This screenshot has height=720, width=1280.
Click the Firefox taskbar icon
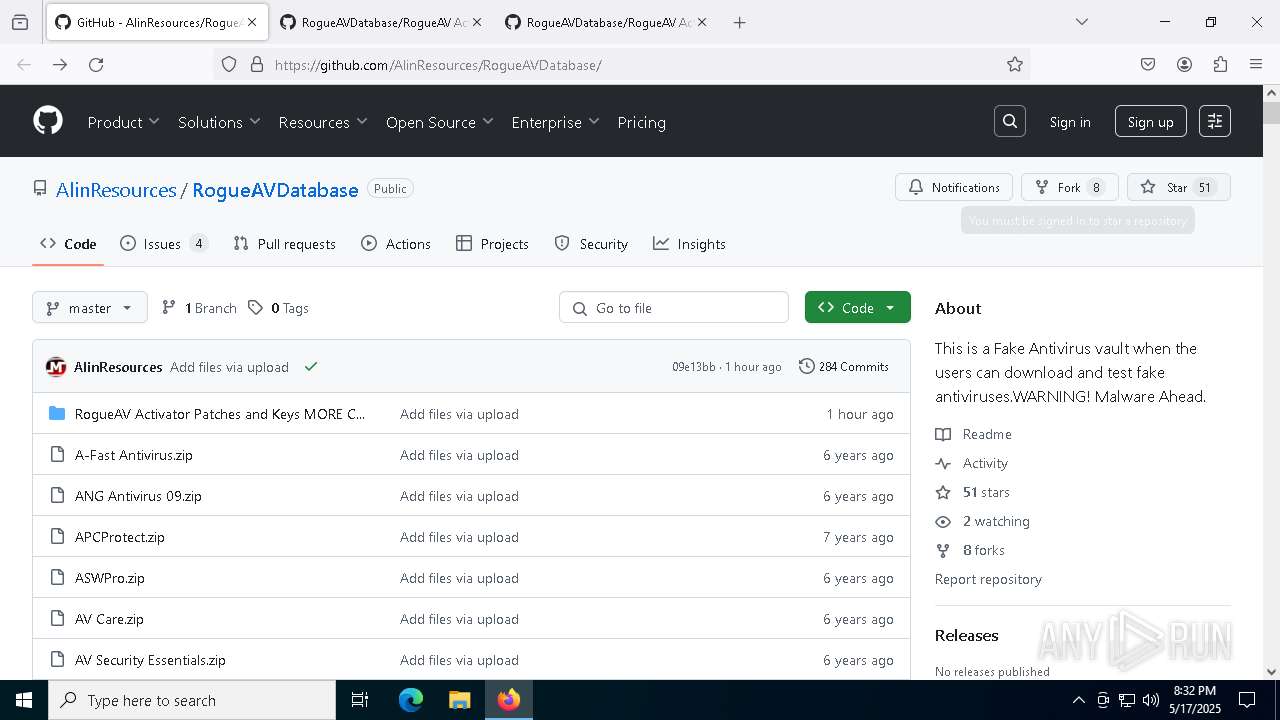[x=508, y=700]
